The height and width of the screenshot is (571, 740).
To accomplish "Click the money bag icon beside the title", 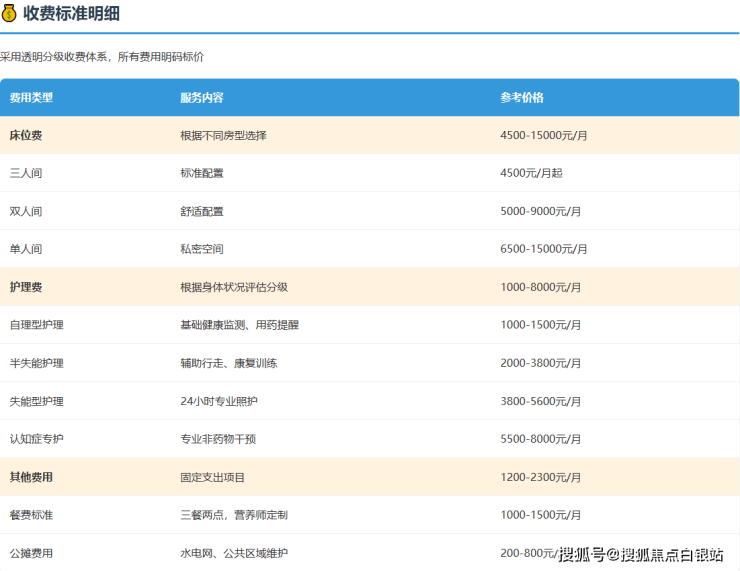I will point(10,14).
